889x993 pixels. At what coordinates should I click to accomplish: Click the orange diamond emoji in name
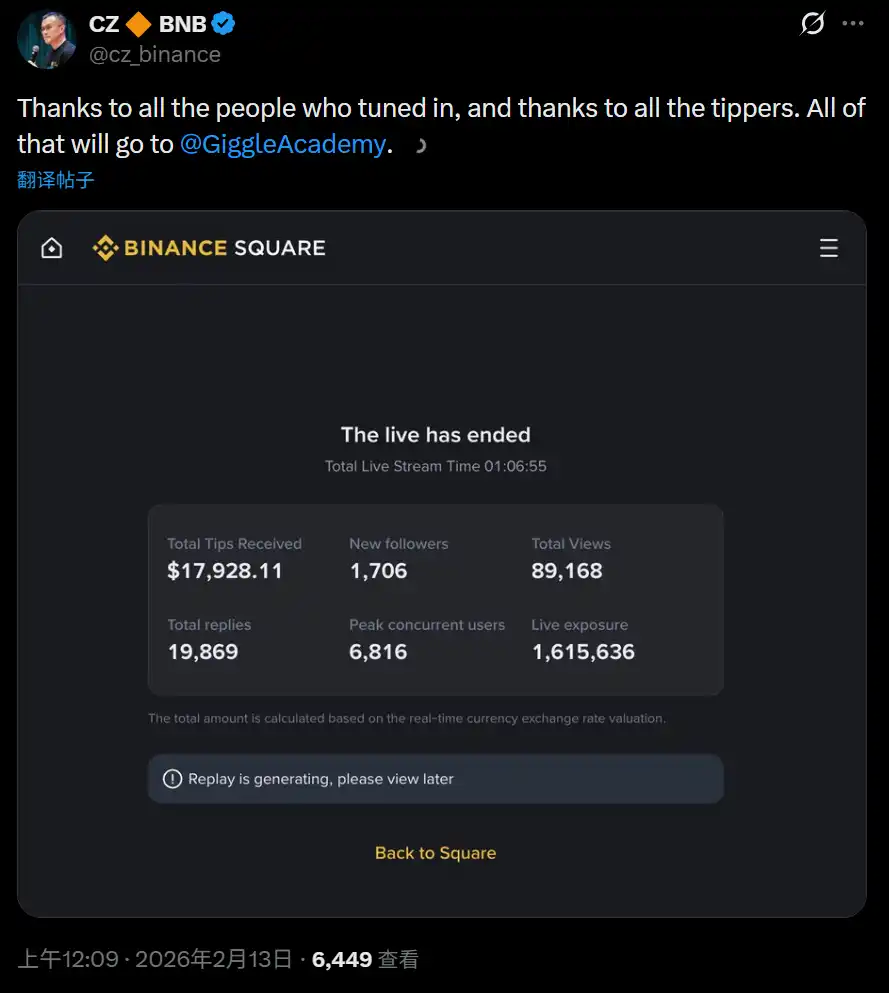139,24
